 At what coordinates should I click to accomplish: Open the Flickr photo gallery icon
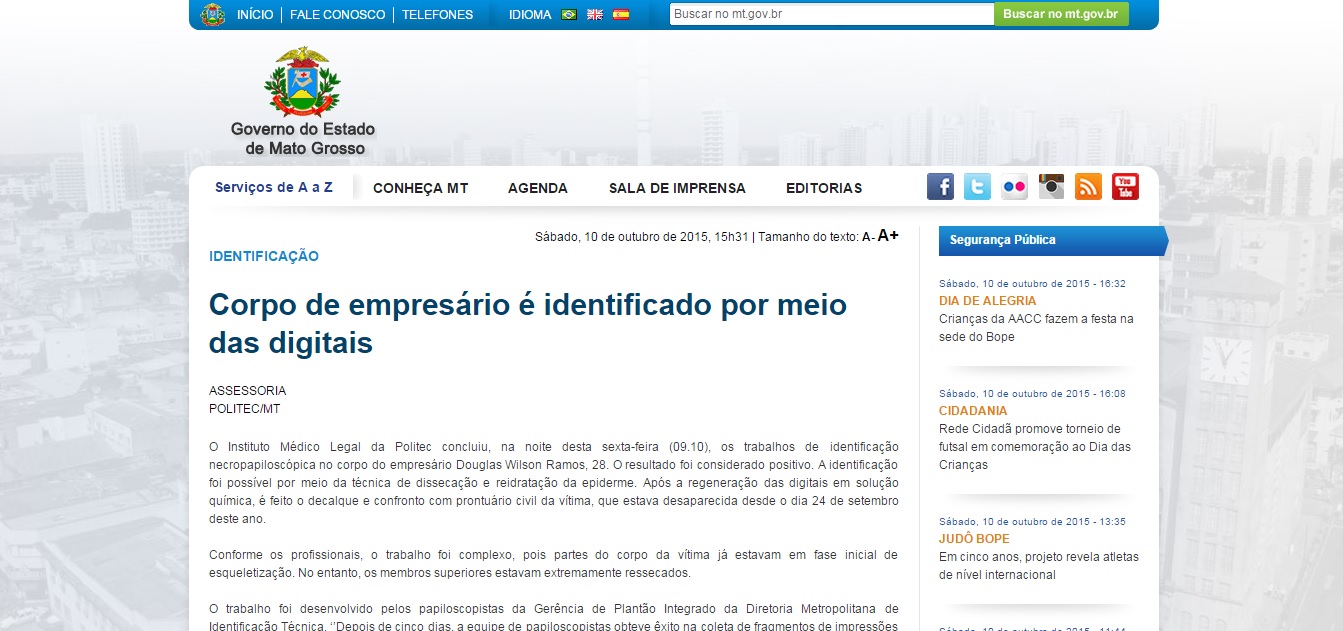click(1014, 187)
